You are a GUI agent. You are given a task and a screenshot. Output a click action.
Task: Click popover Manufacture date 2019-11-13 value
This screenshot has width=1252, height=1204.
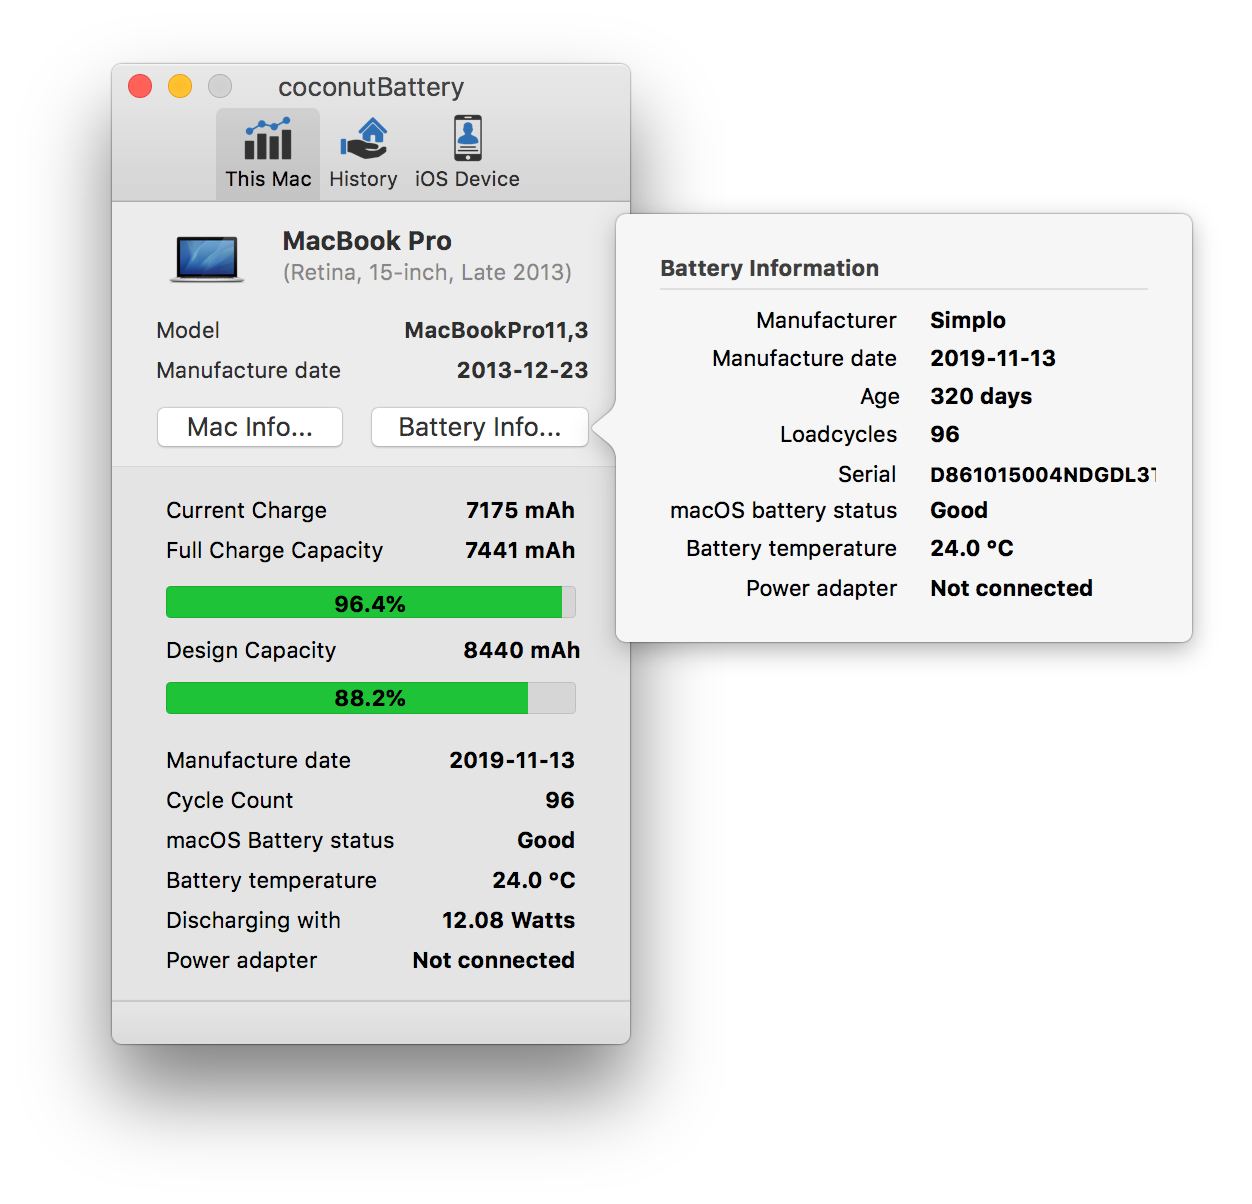pyautogui.click(x=993, y=358)
